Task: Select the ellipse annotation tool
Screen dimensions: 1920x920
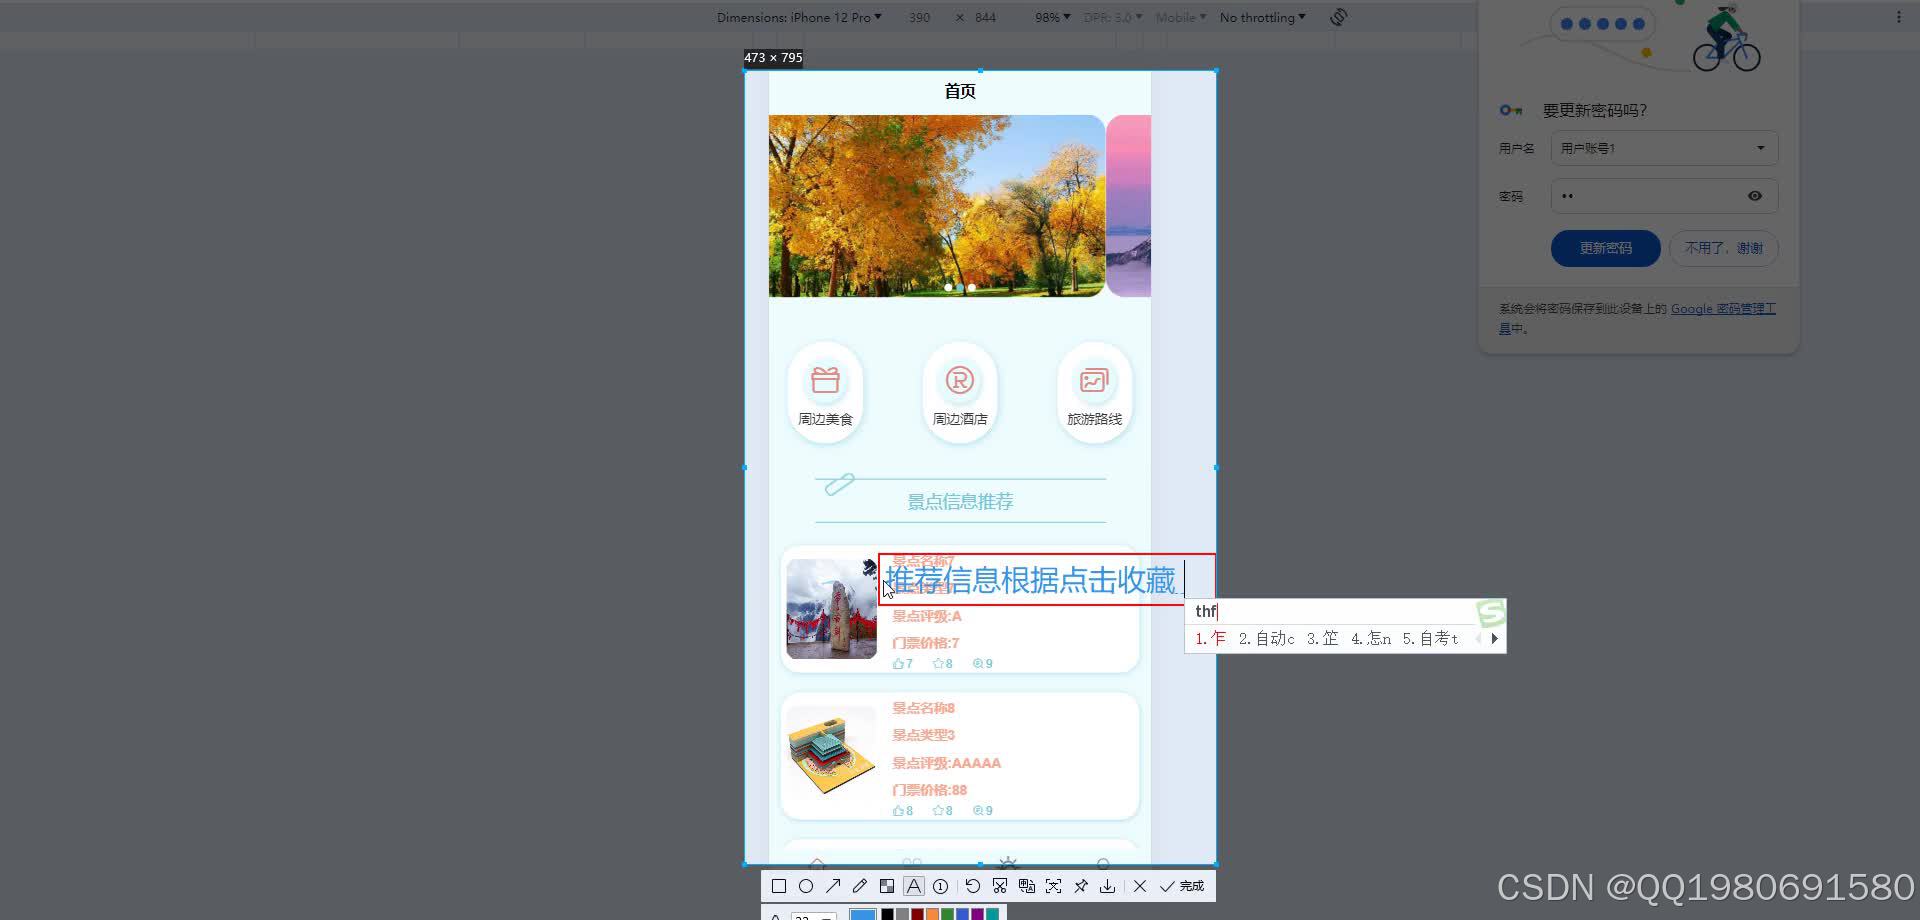Action: click(807, 887)
